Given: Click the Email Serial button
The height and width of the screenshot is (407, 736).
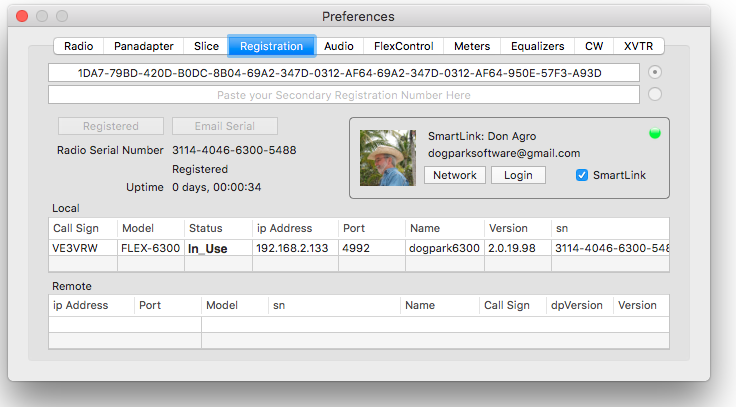Looking at the screenshot, I should 224,127.
